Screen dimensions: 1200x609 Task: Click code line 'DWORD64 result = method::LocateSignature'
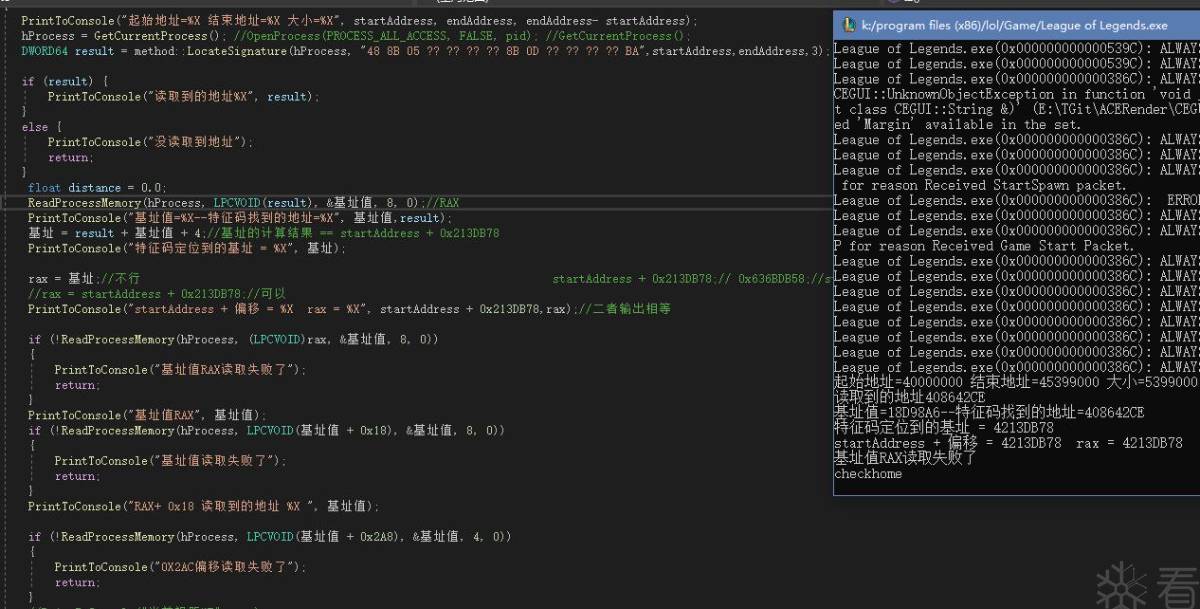pyautogui.click(x=426, y=51)
